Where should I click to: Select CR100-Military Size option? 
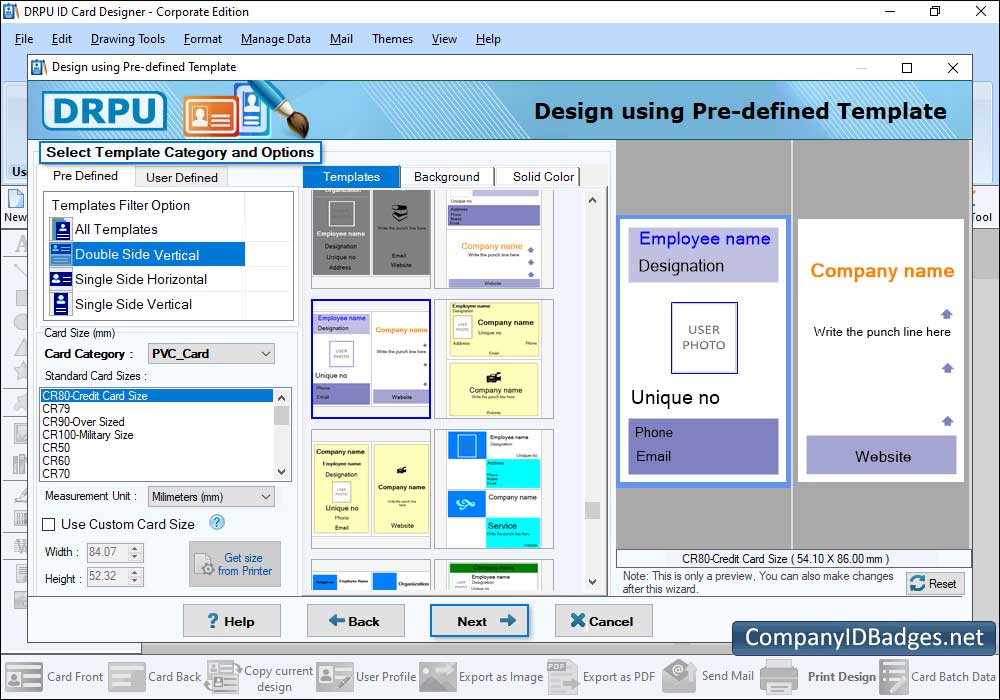157,435
